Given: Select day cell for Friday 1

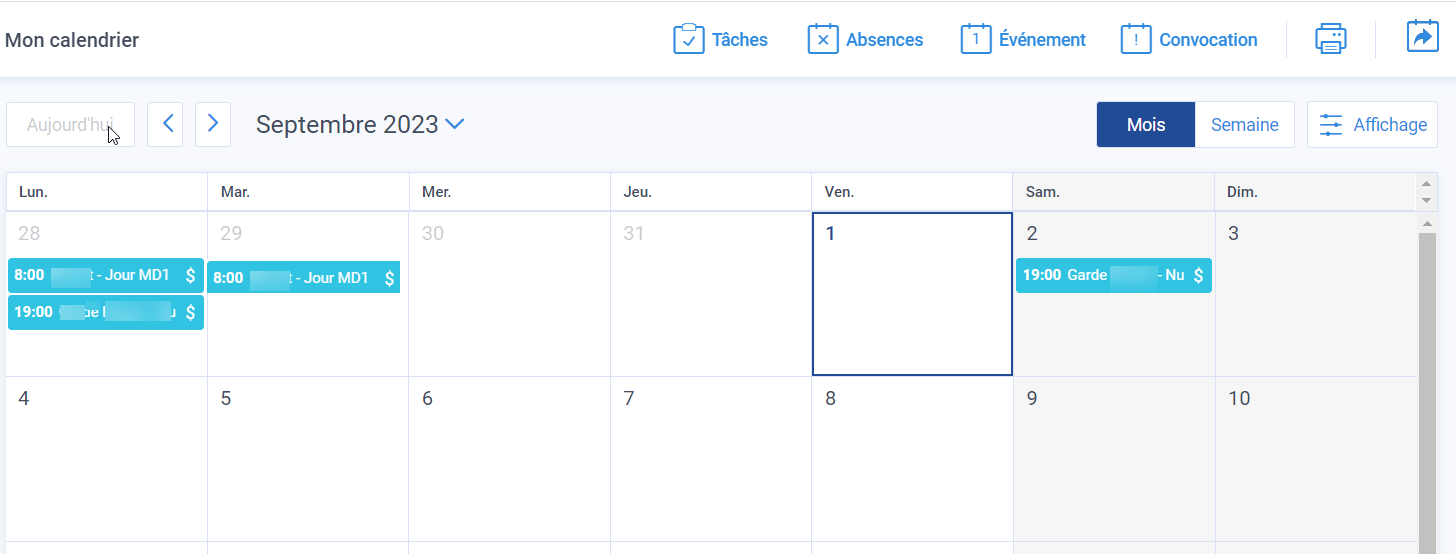Looking at the screenshot, I should 912,294.
